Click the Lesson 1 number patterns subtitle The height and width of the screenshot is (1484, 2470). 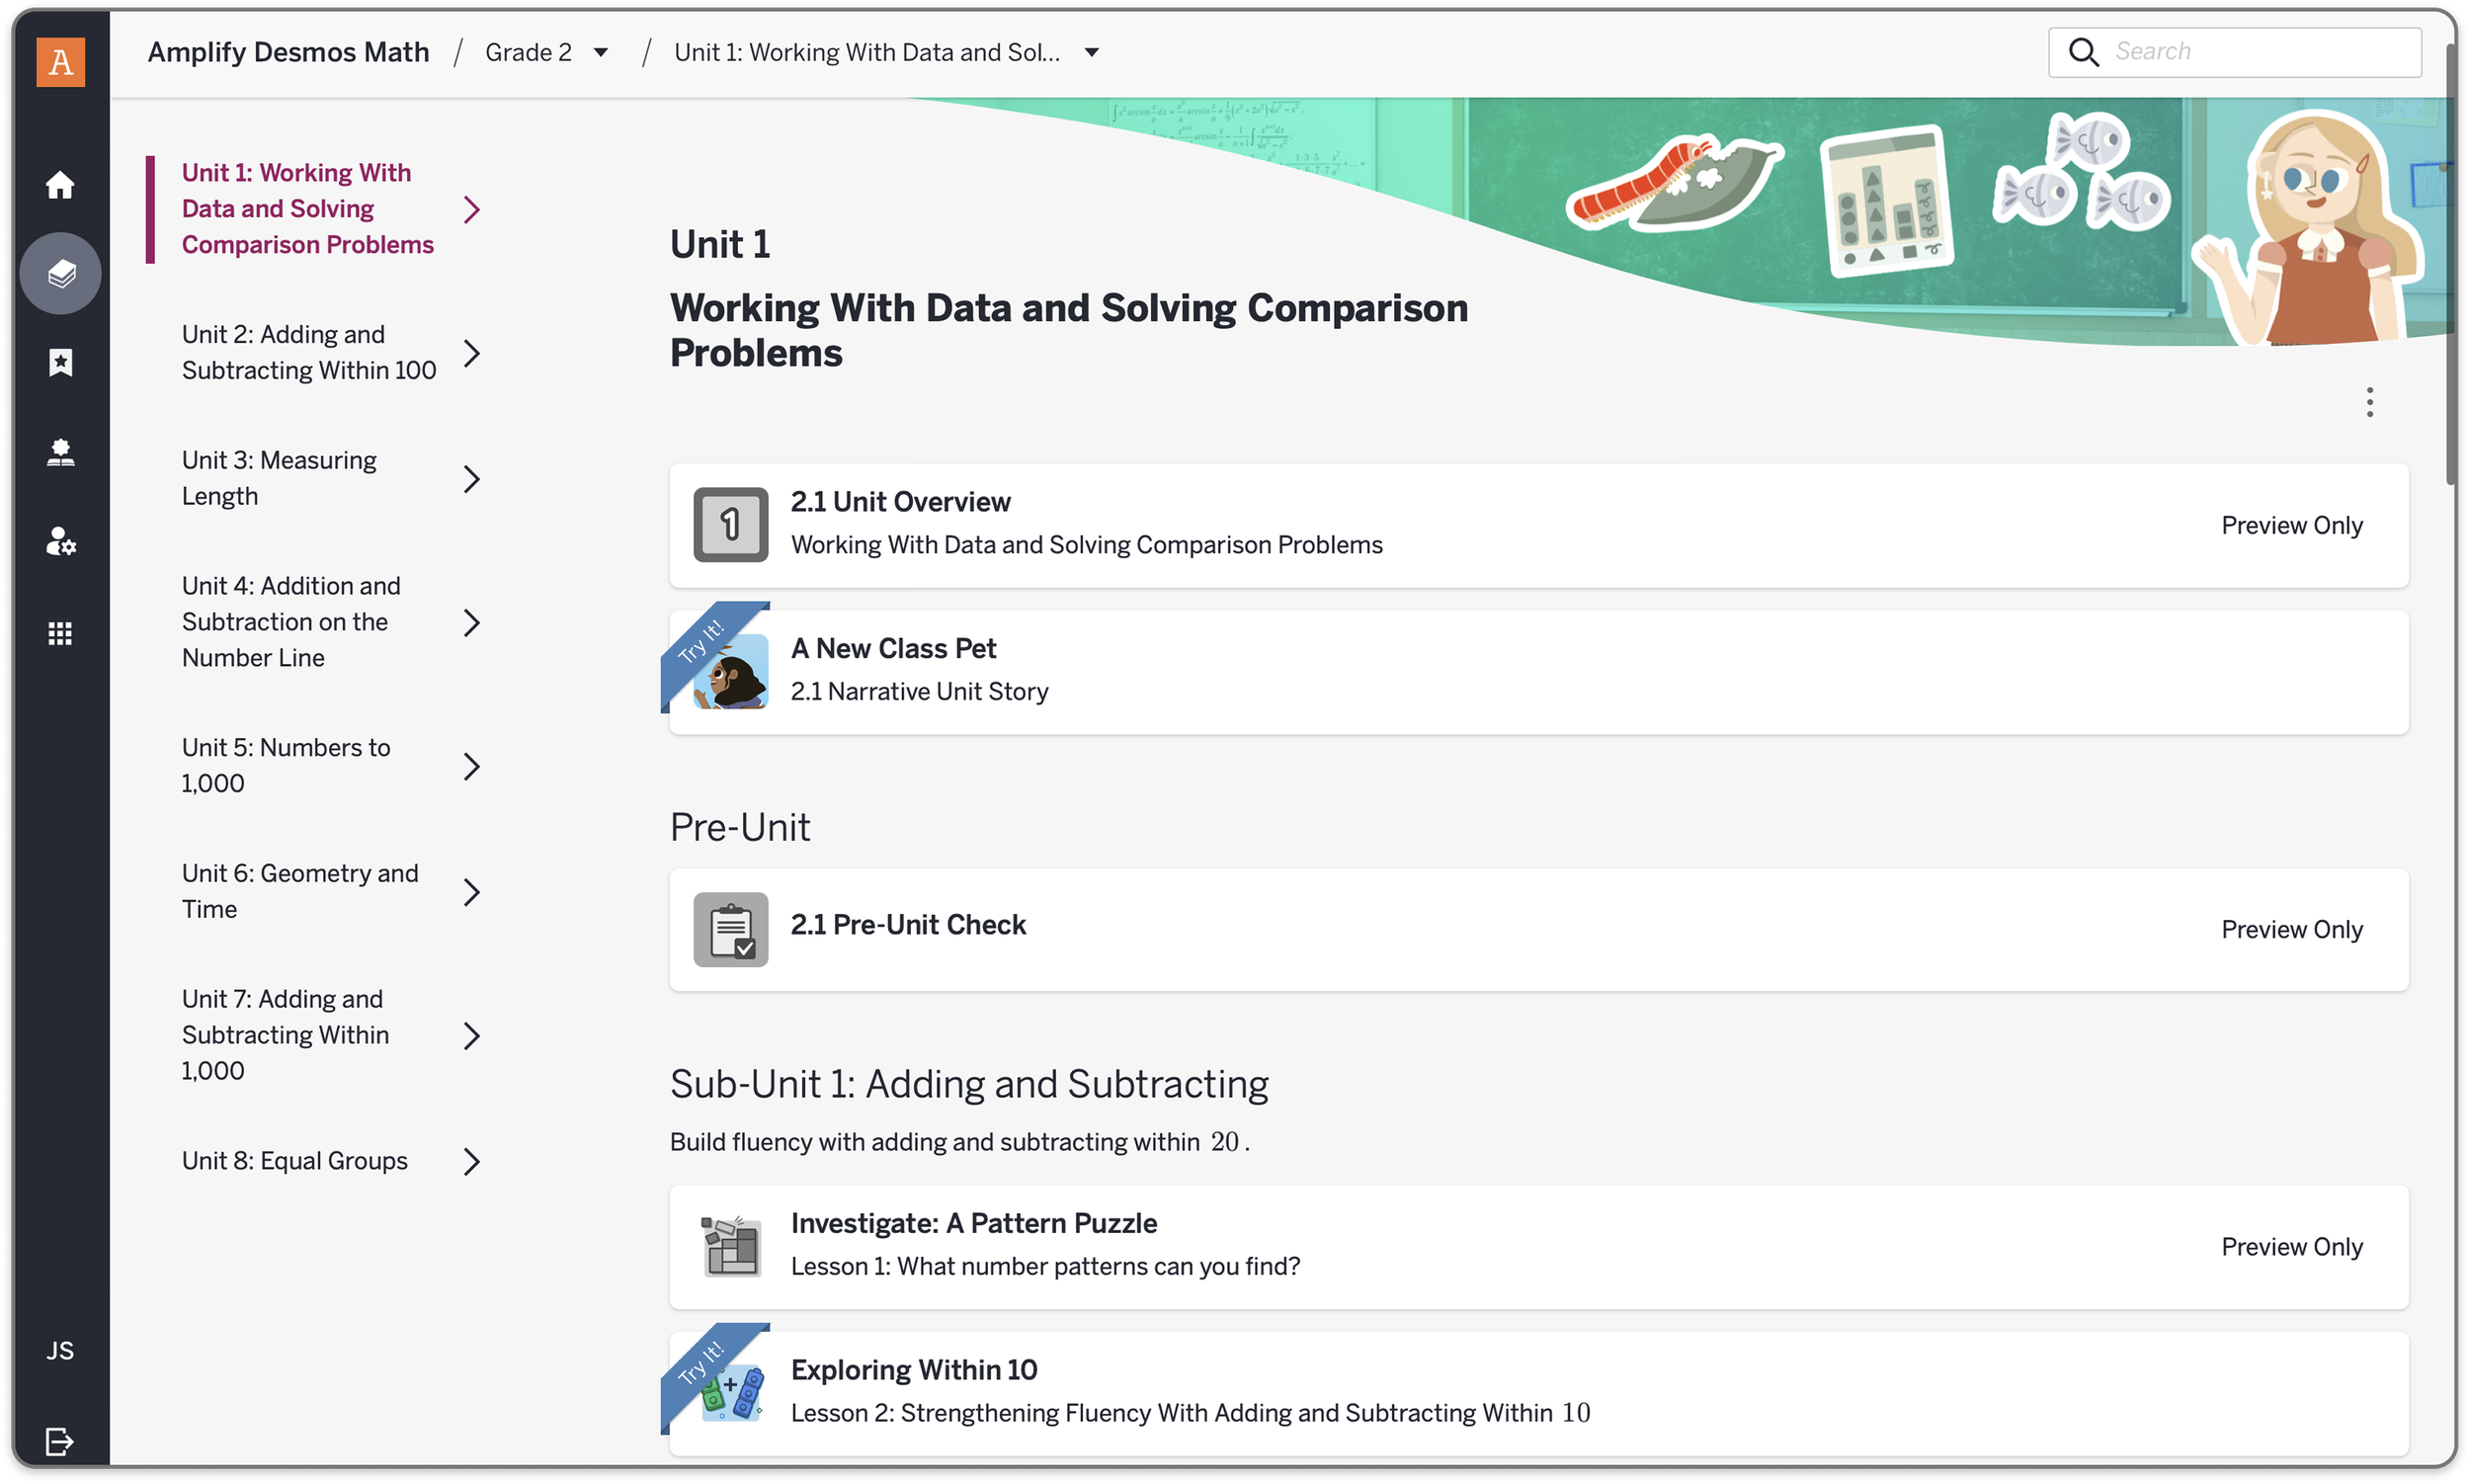1045,1267
